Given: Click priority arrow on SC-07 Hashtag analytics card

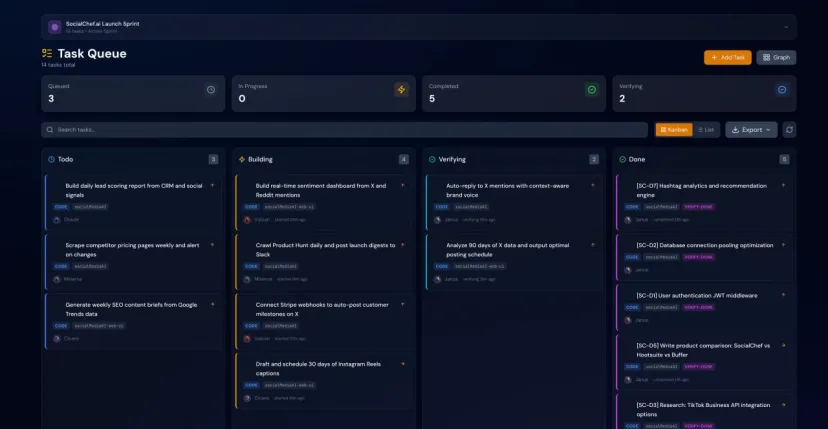Looking at the screenshot, I should (783, 185).
